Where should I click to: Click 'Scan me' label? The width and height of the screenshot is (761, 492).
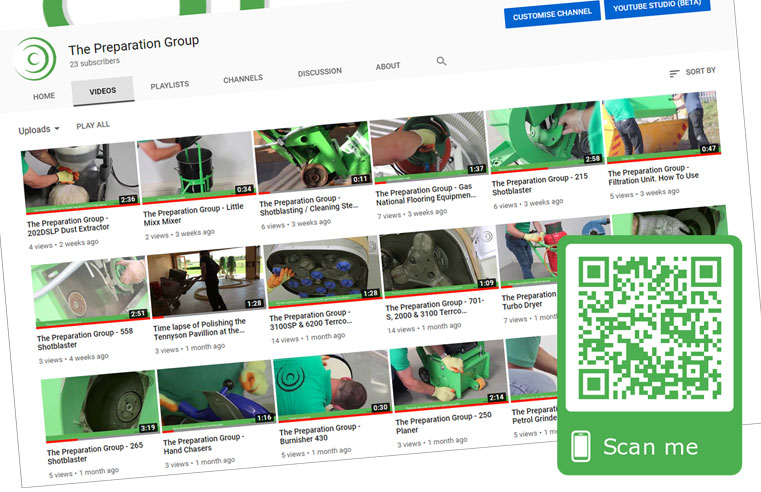click(x=650, y=446)
